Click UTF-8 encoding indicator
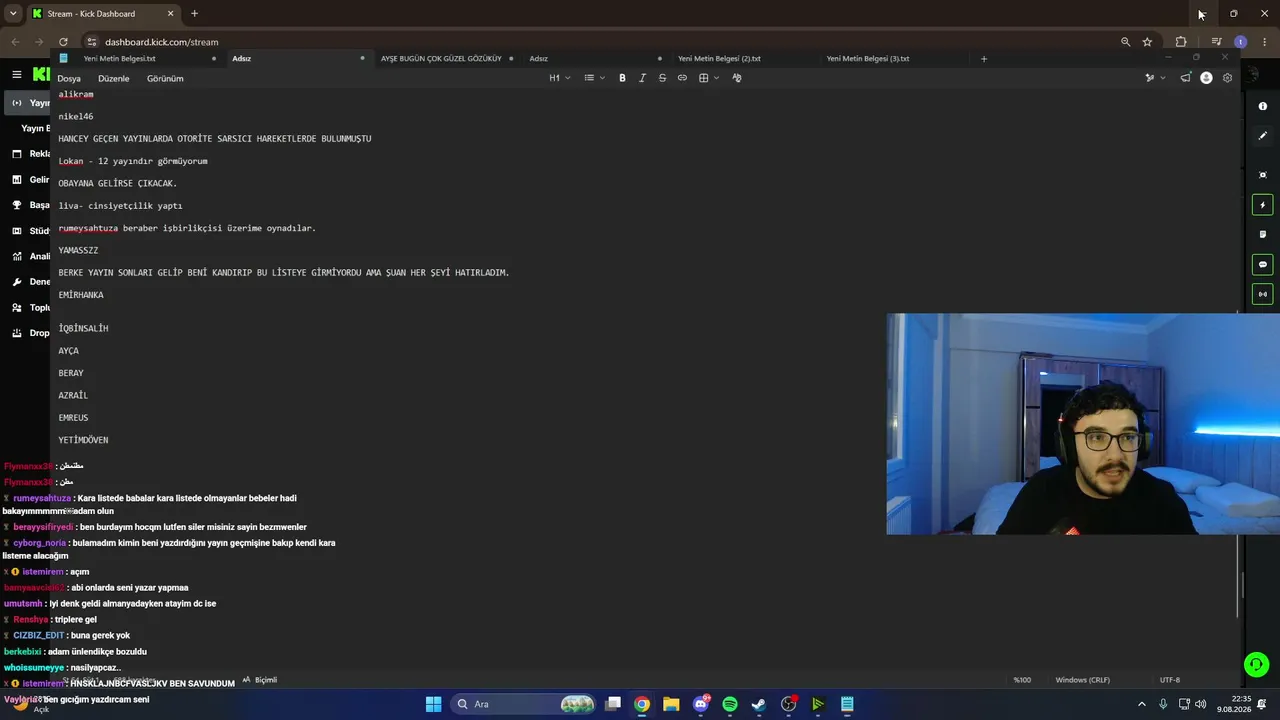The height and width of the screenshot is (720, 1280). click(1170, 680)
